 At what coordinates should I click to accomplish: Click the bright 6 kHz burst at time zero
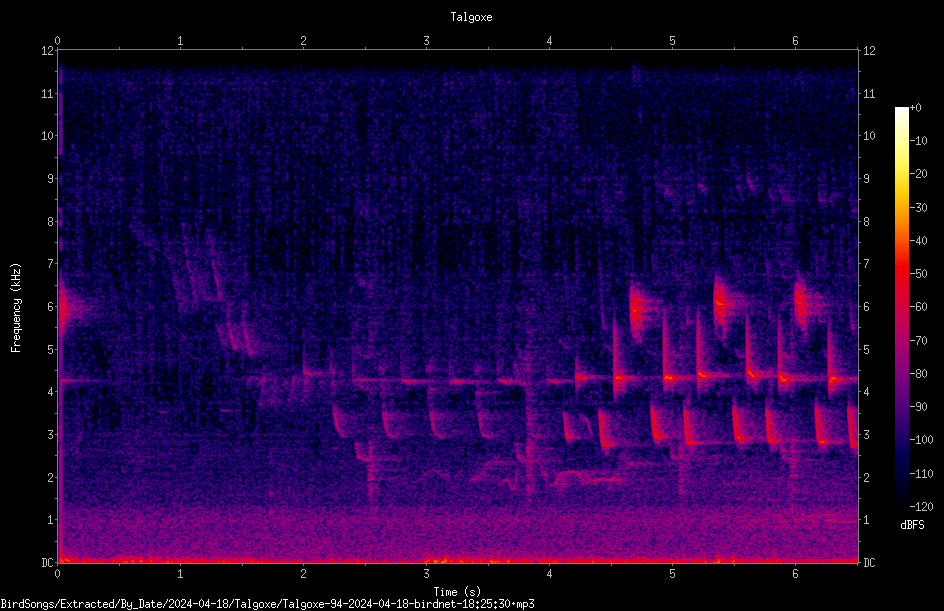tap(67, 308)
